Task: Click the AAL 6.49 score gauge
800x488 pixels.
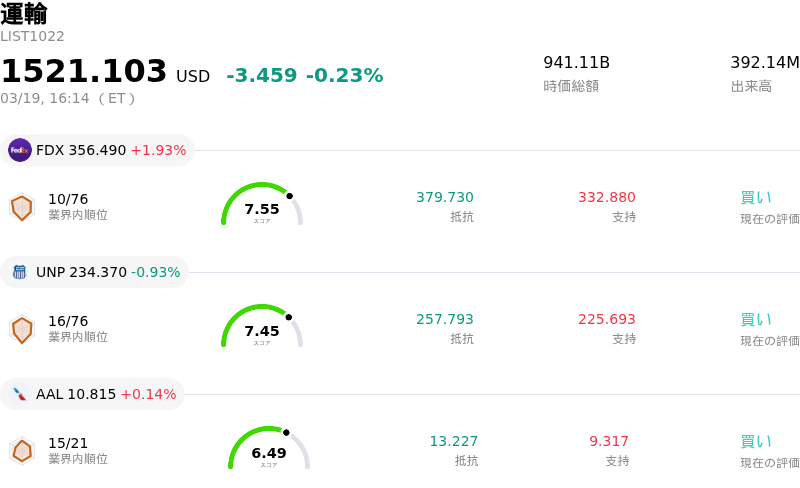Action: (269, 450)
